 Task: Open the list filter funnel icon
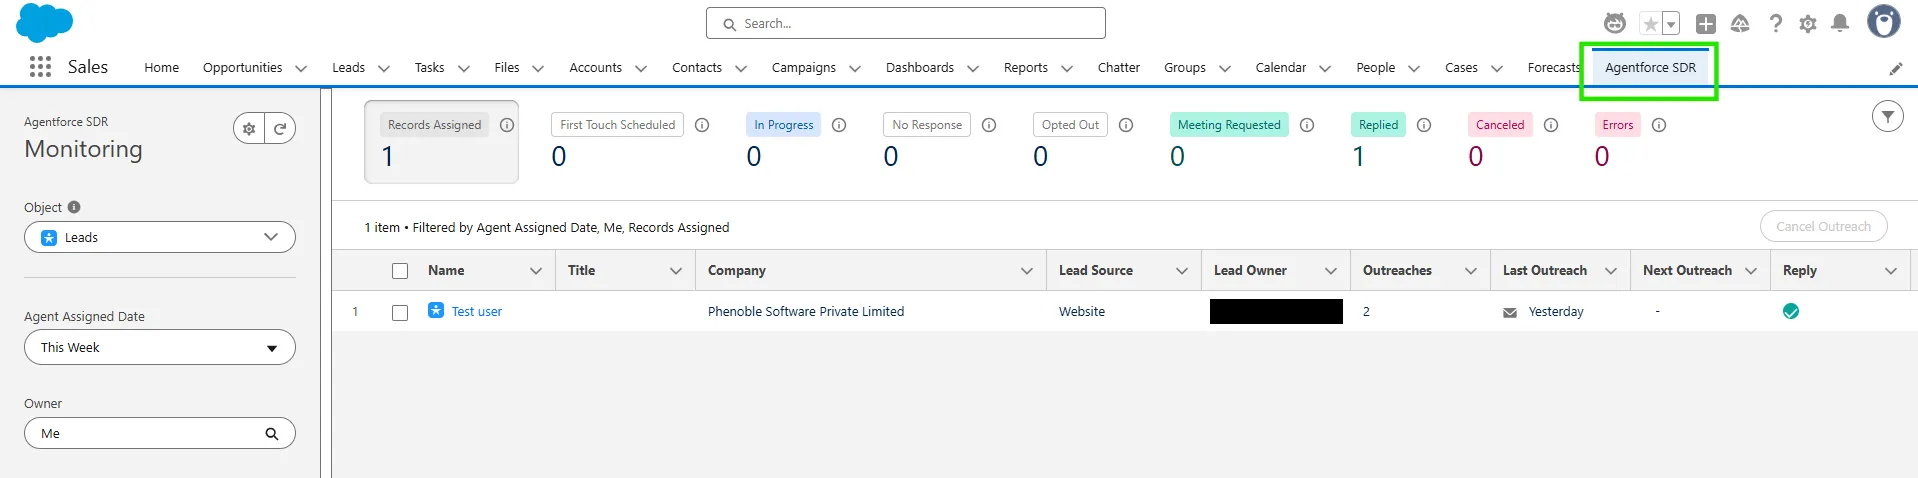[x=1887, y=117]
